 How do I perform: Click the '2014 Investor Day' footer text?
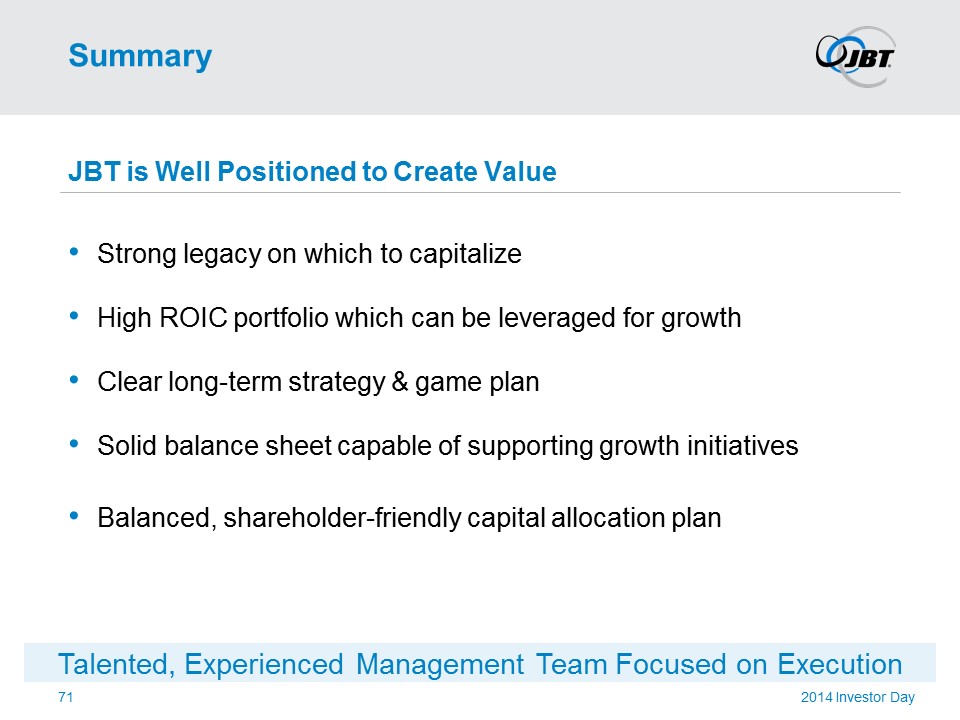(857, 697)
